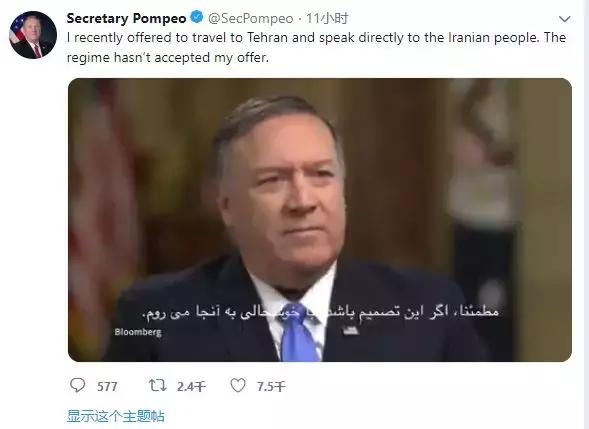Click the Persian subtitle in video
Screen dimensions: 589x429
(x=320, y=312)
